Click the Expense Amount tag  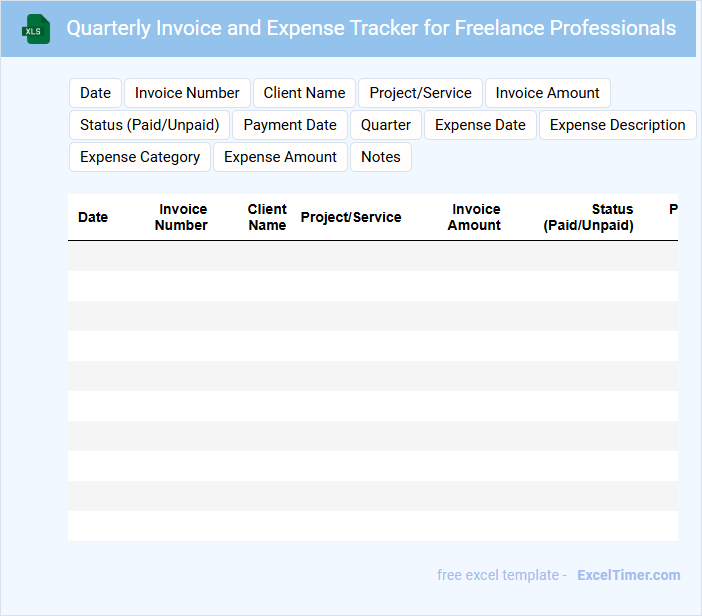(280, 157)
